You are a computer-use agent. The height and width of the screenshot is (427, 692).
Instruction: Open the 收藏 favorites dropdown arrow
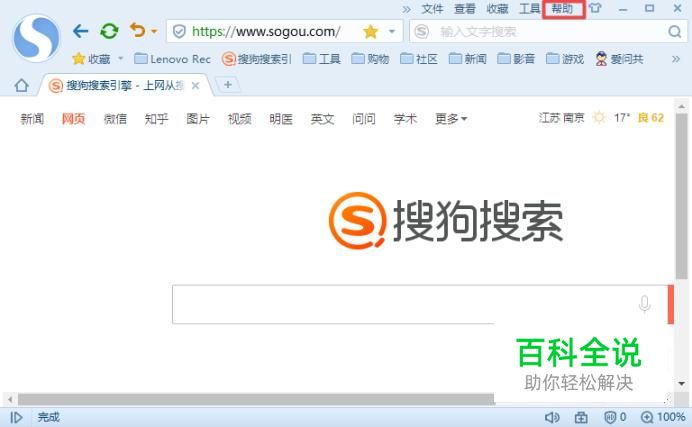click(x=120, y=58)
